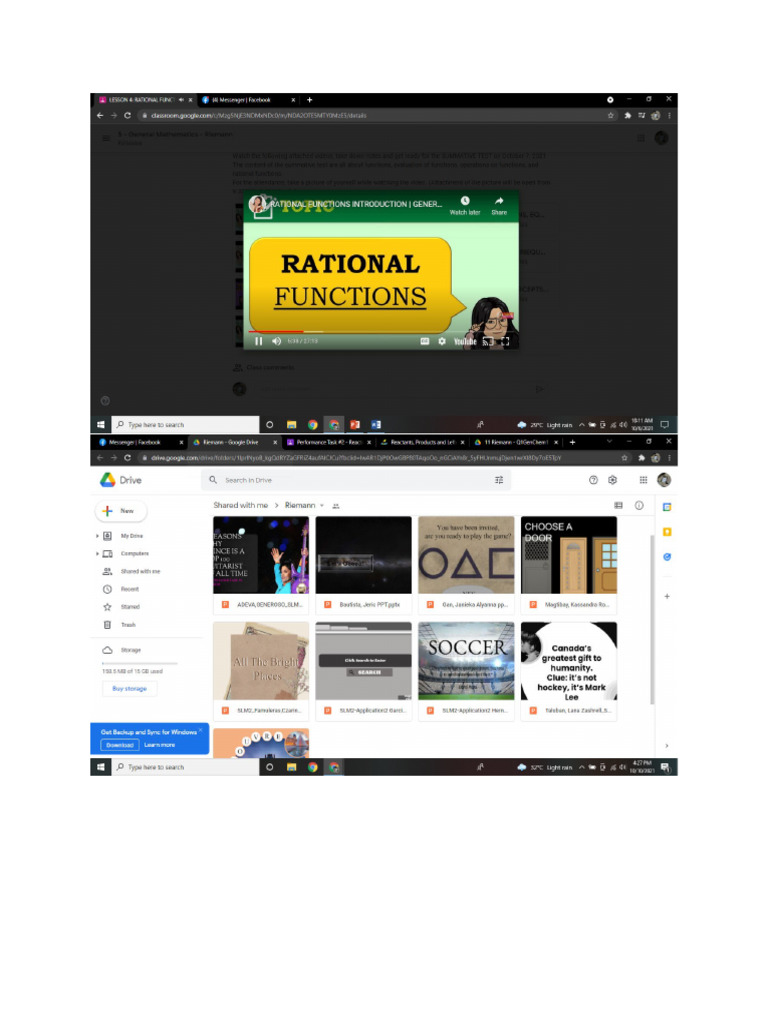Switch Drive to list layout
This screenshot has width=768, height=1024.
click(x=618, y=505)
